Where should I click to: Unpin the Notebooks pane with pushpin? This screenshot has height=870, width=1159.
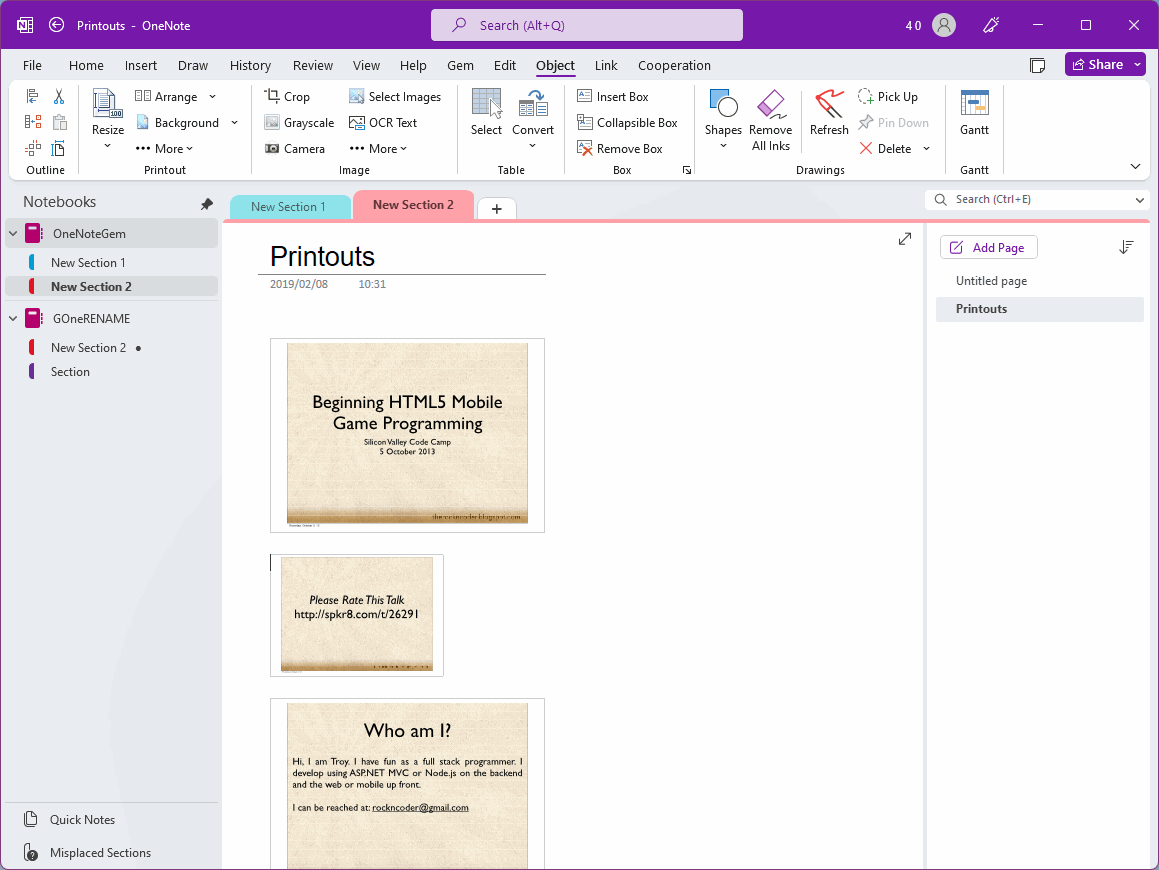[207, 203]
